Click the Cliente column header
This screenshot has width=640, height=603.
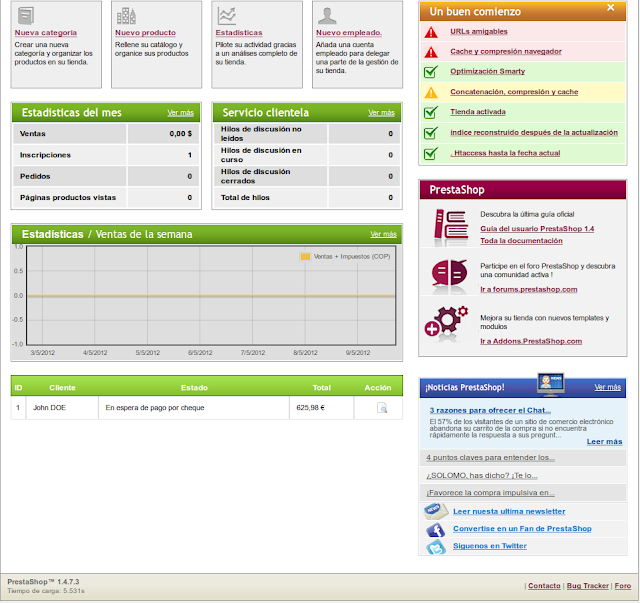coord(62,388)
